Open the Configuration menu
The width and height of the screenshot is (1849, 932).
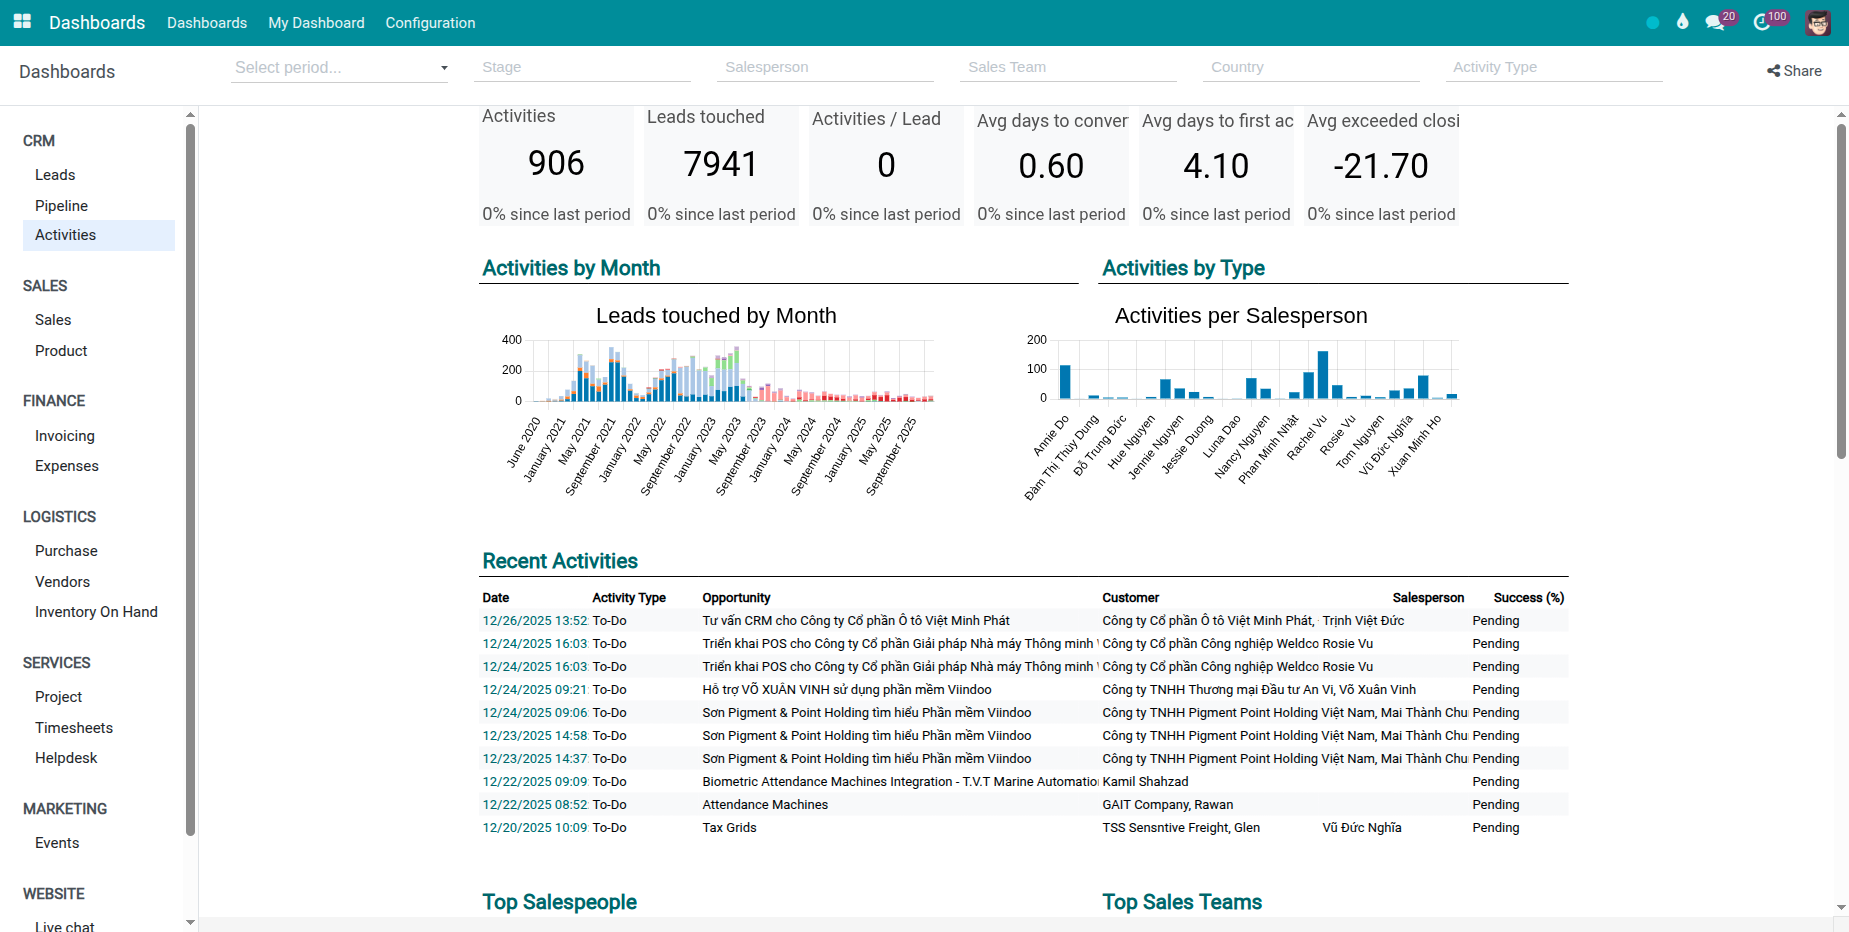coord(430,22)
